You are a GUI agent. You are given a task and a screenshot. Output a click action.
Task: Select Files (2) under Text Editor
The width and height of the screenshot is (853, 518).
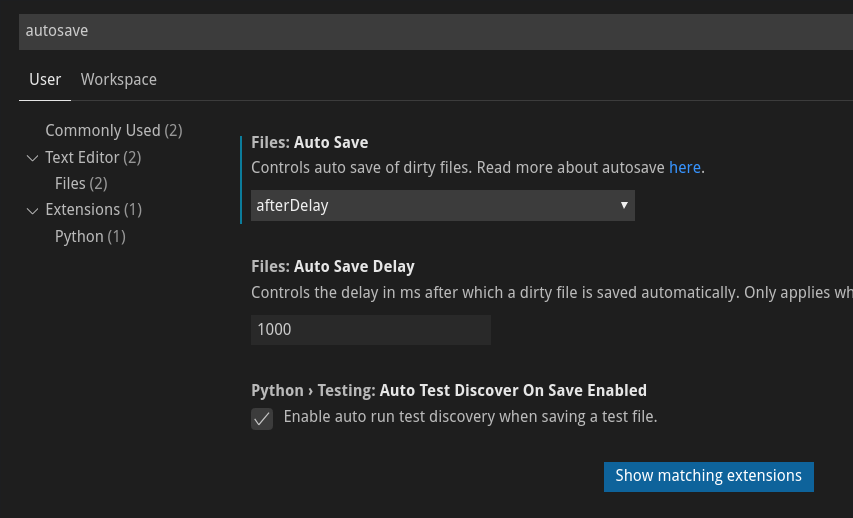[81, 183]
